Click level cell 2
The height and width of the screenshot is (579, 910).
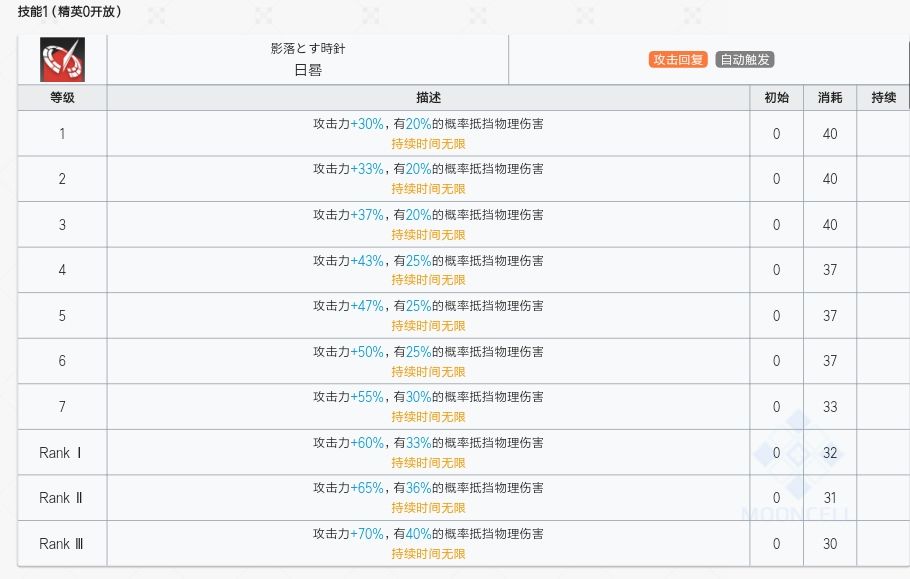[x=62, y=179]
